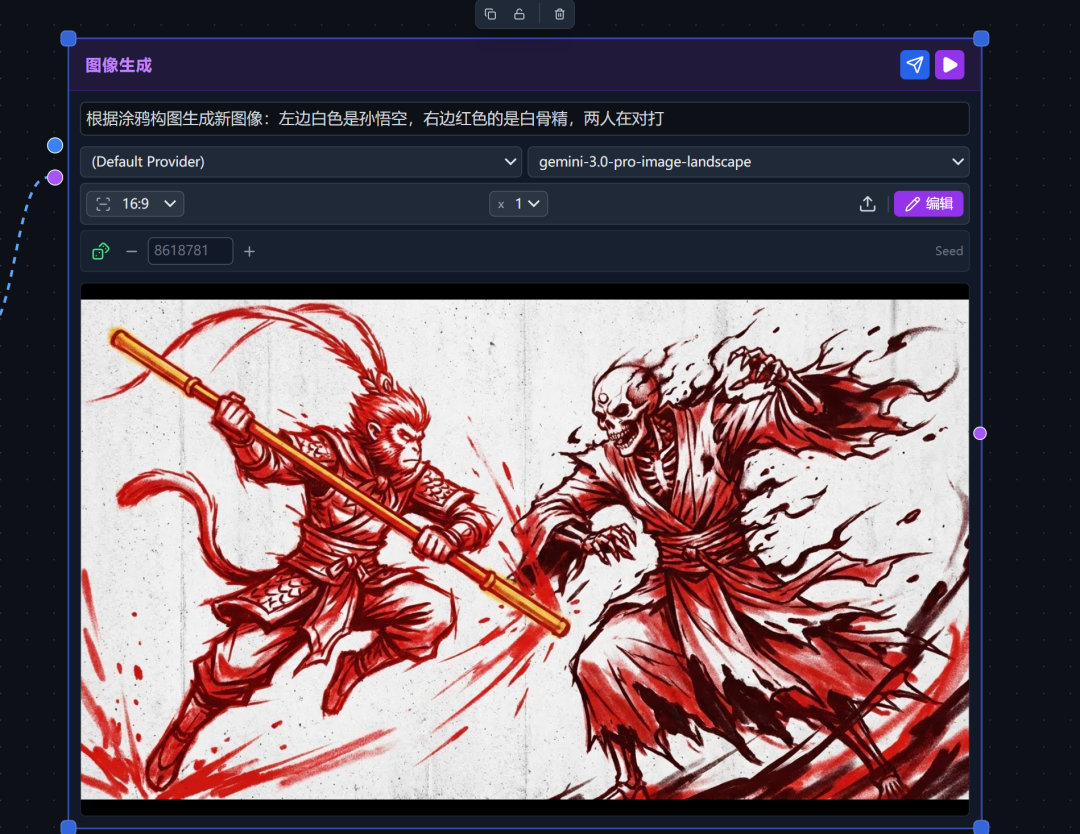The height and width of the screenshot is (834, 1080).
Task: Open the 16:9 aspect ratio dropdown
Action: tap(135, 204)
